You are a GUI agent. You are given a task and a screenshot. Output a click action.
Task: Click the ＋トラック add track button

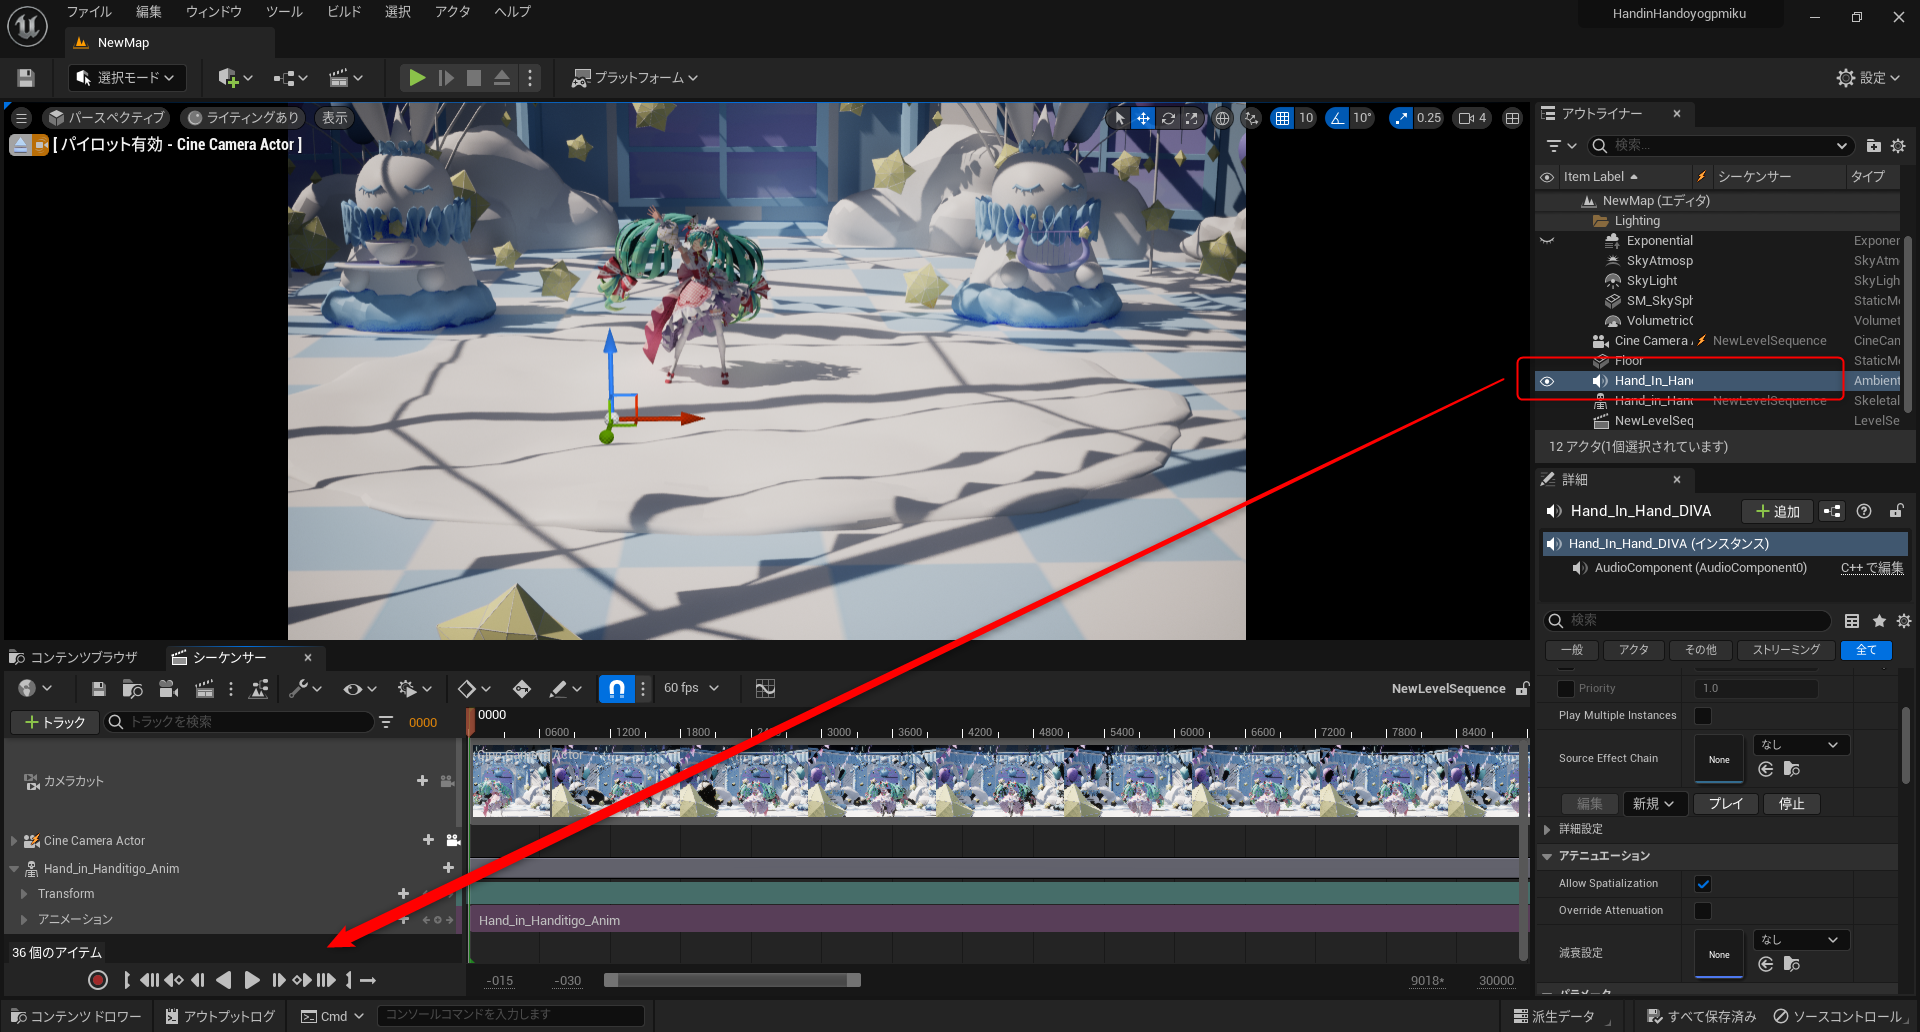click(x=55, y=722)
